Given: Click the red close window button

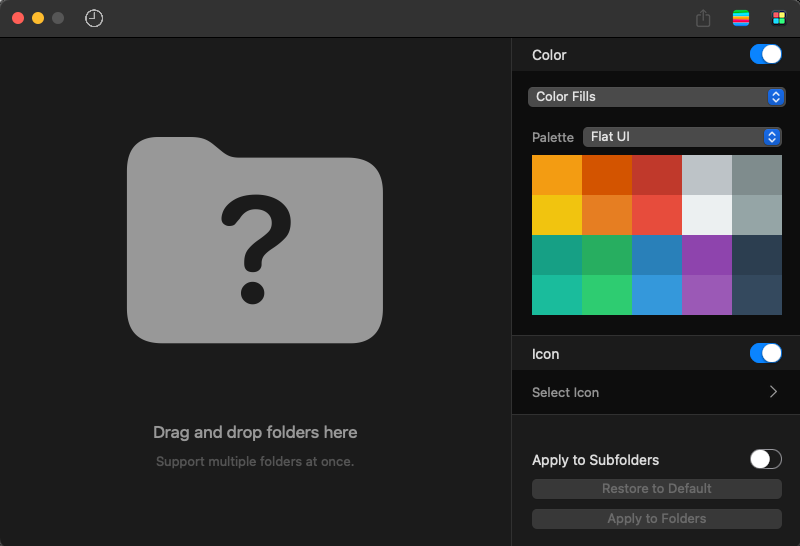Looking at the screenshot, I should click(18, 18).
